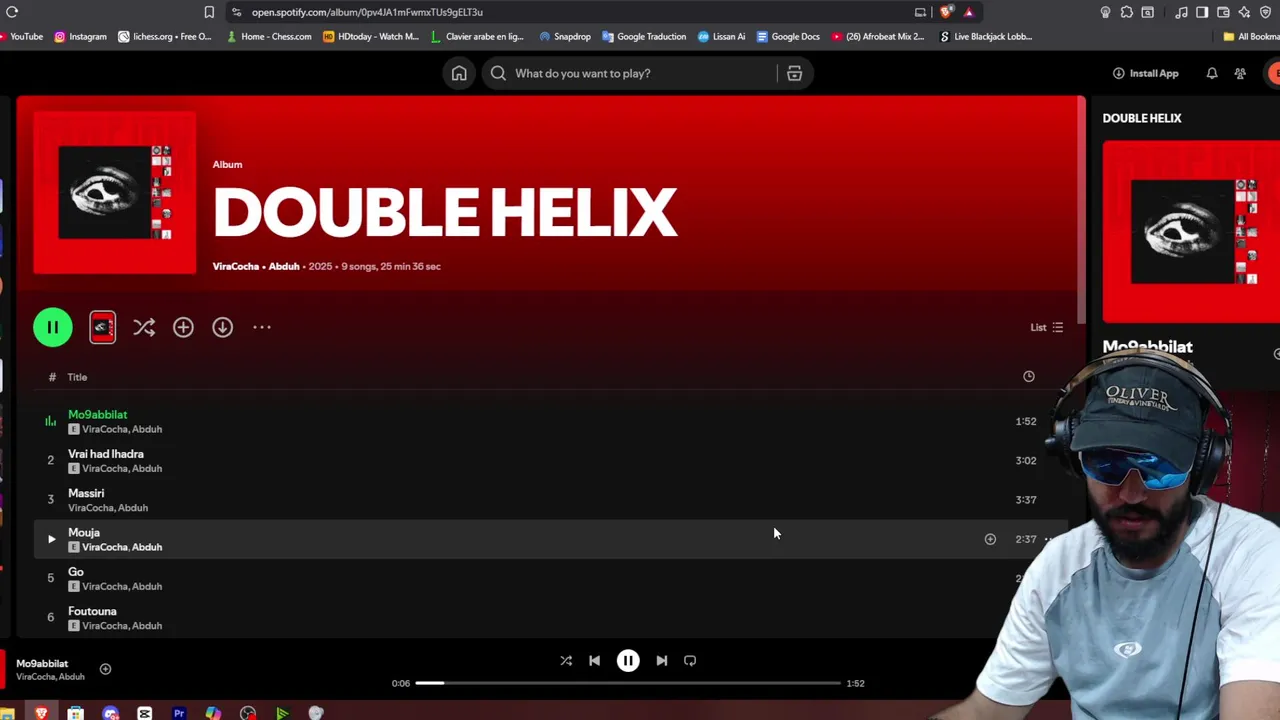Toggle shuffle in the player bar

pos(566,660)
